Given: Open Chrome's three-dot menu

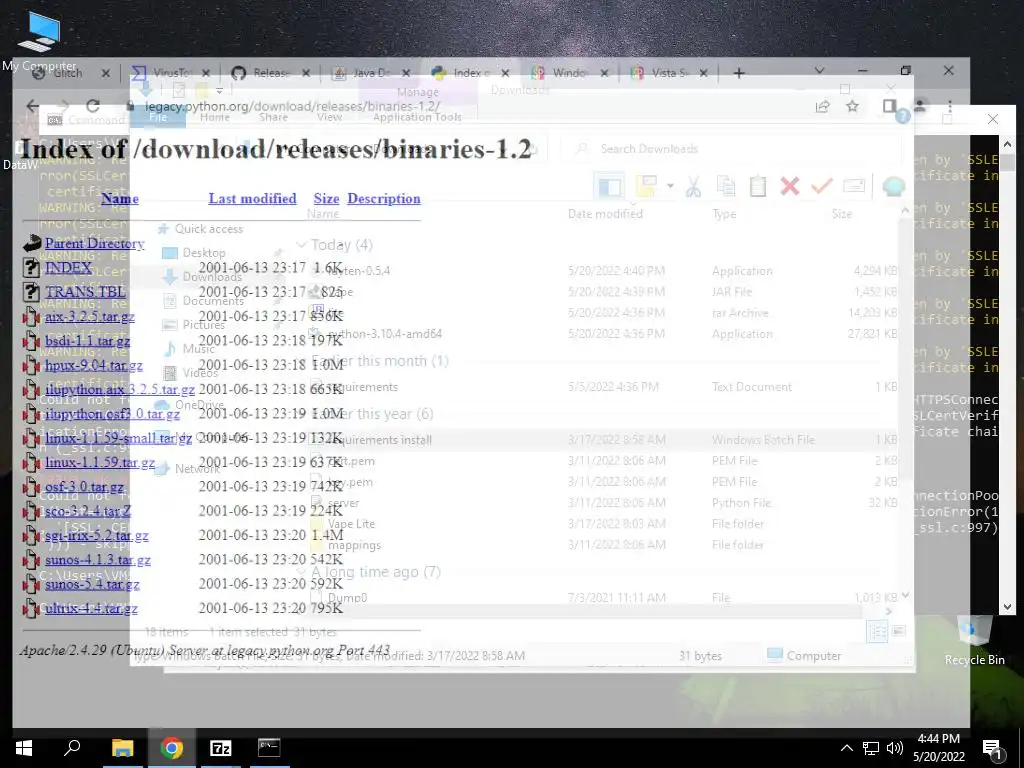Looking at the screenshot, I should (950, 106).
